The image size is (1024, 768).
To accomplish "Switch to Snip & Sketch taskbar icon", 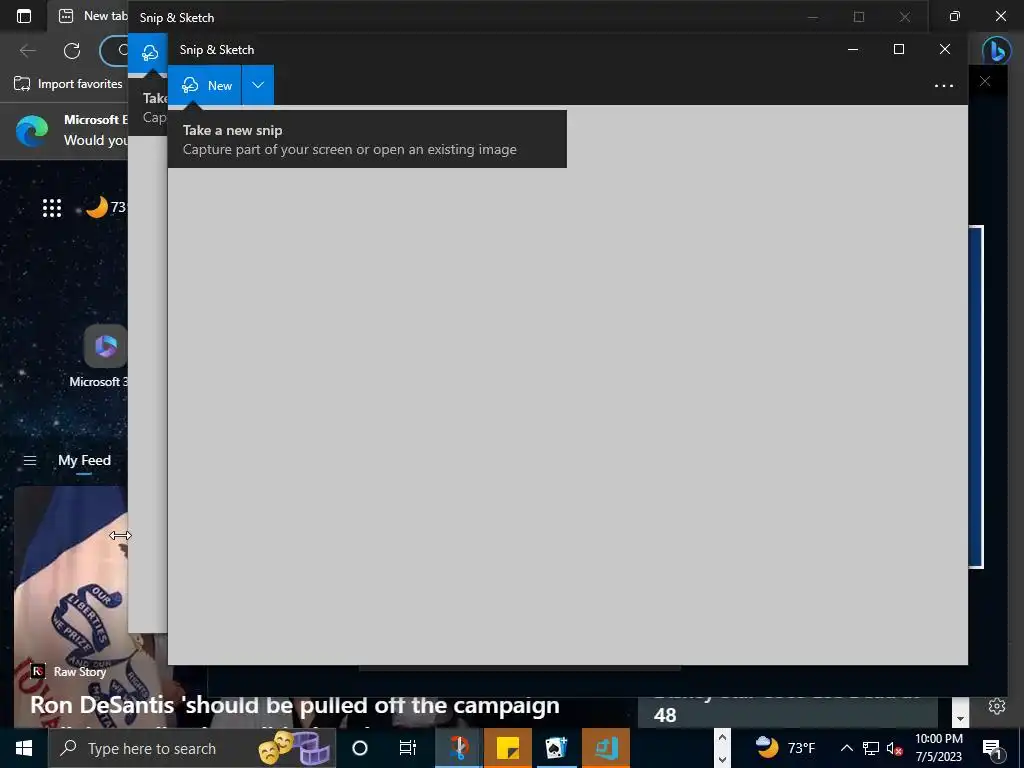I will [459, 748].
